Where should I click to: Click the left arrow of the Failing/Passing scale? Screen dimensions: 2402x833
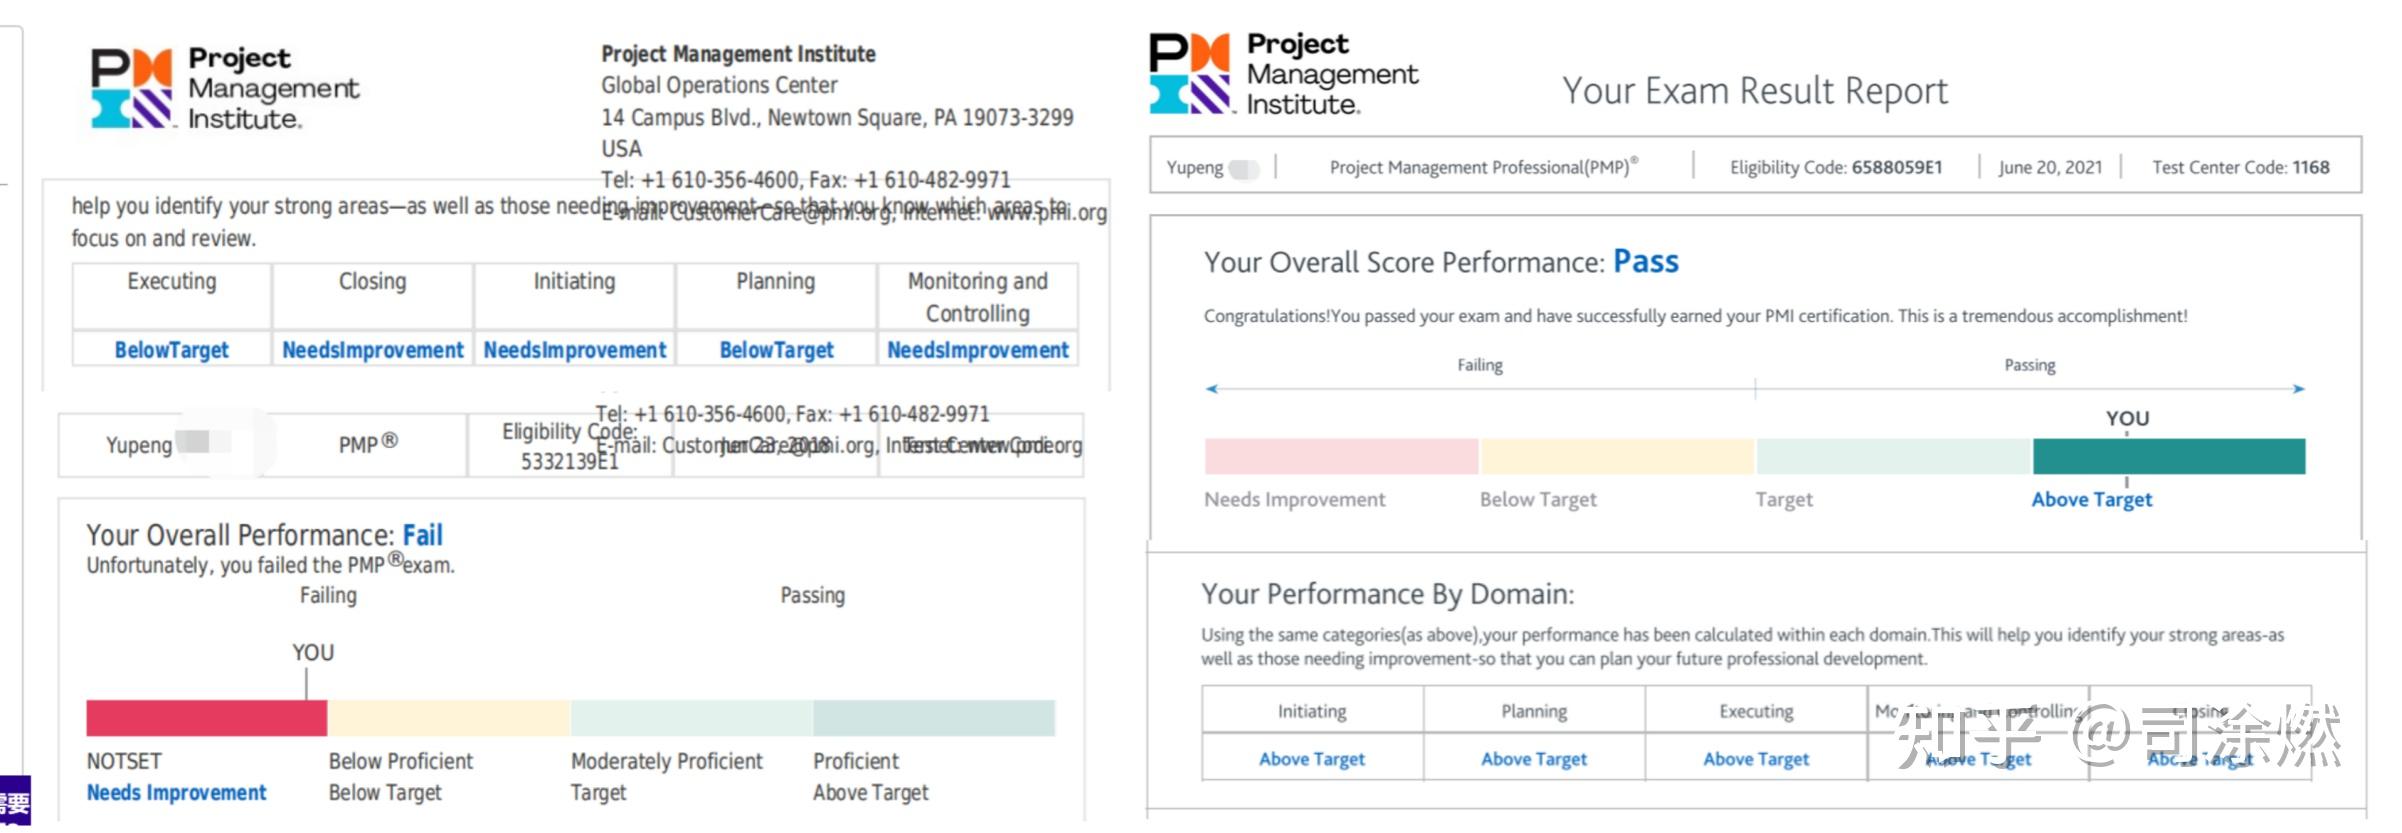click(x=1212, y=388)
